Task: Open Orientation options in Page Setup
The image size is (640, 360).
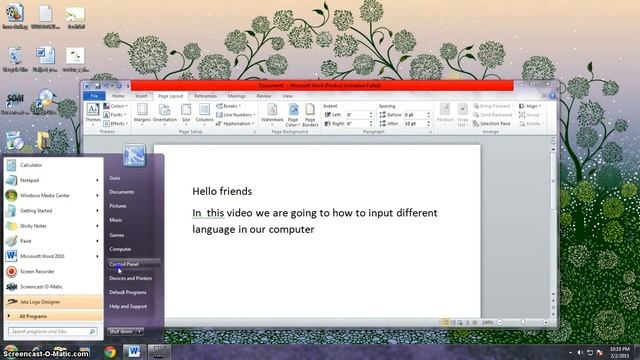Action: (x=164, y=113)
